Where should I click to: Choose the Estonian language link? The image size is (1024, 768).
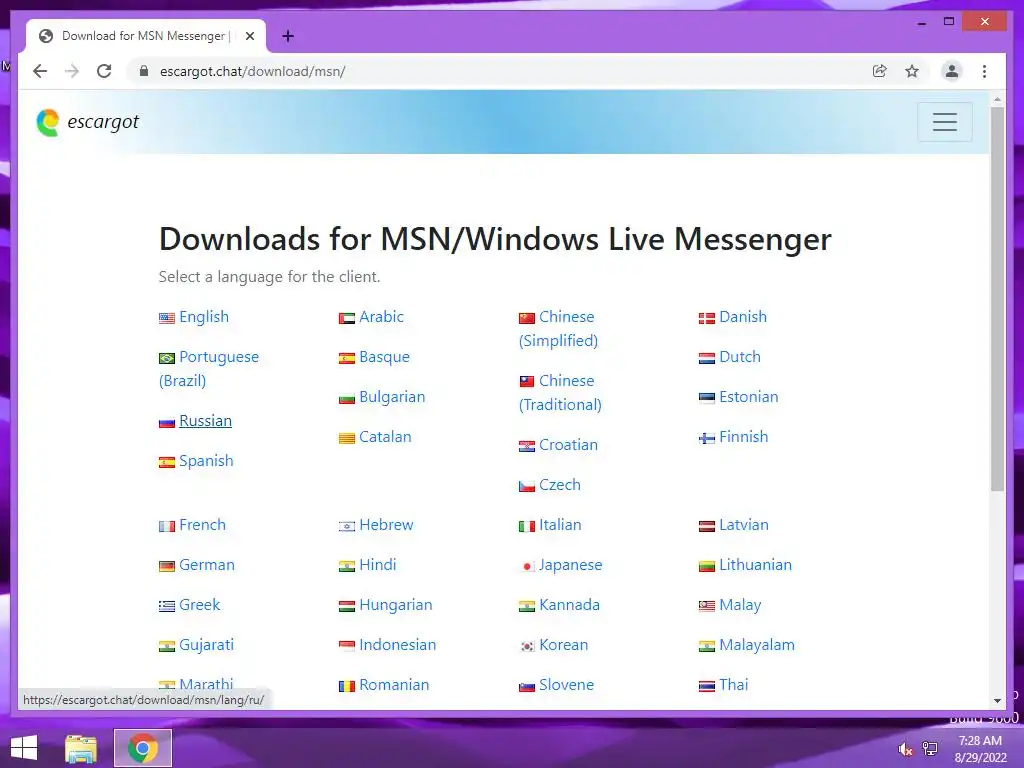(748, 396)
